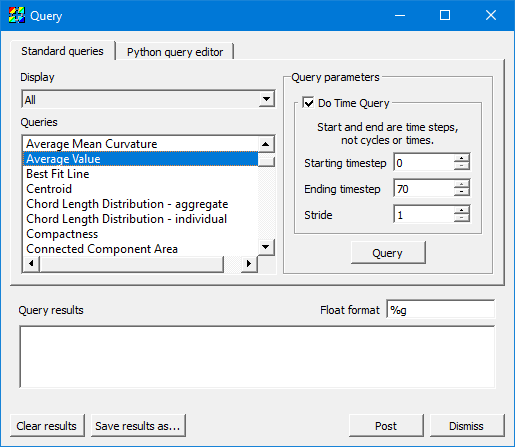
Task: Select Average Mean Curvature query
Action: 140,144
